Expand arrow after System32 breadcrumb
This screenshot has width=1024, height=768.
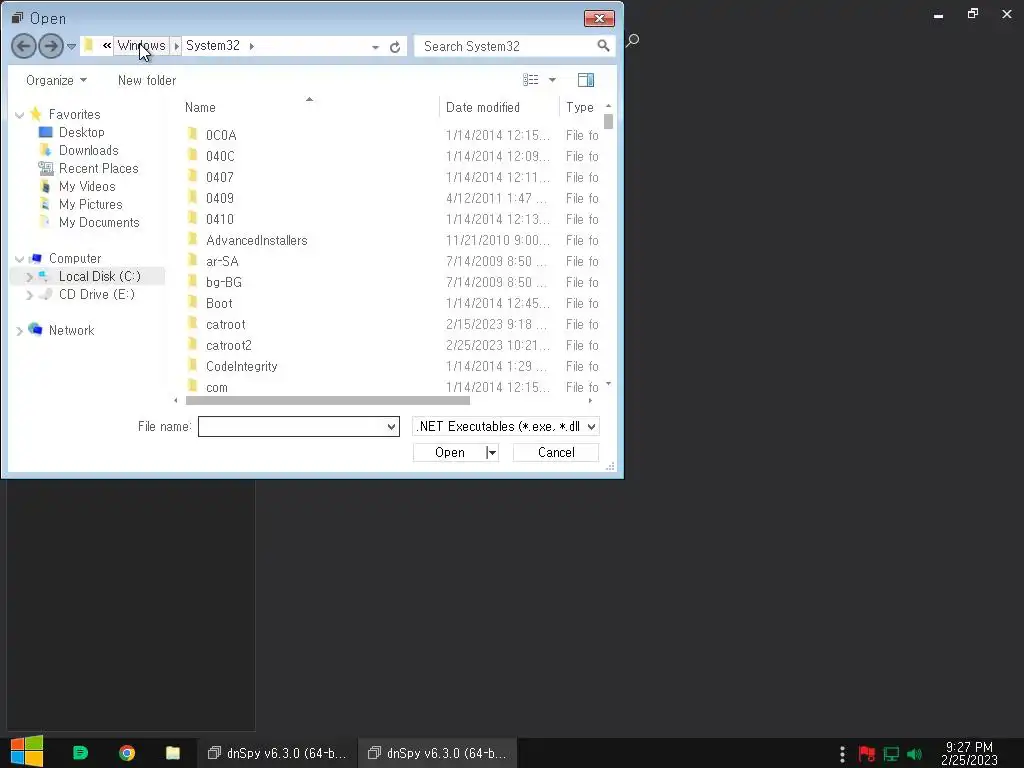click(251, 46)
